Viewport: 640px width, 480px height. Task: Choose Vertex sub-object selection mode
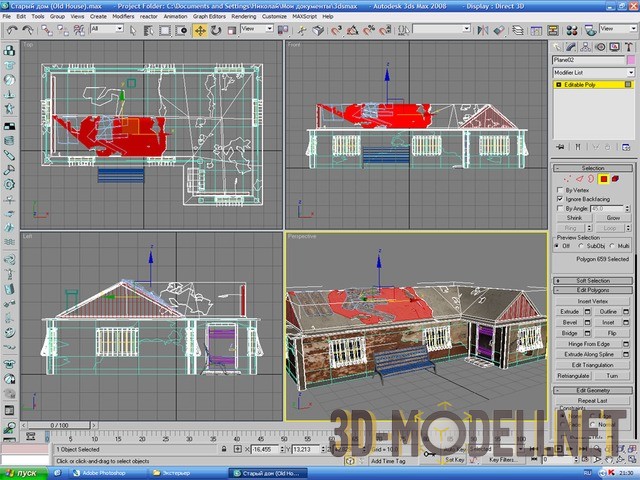[566, 179]
